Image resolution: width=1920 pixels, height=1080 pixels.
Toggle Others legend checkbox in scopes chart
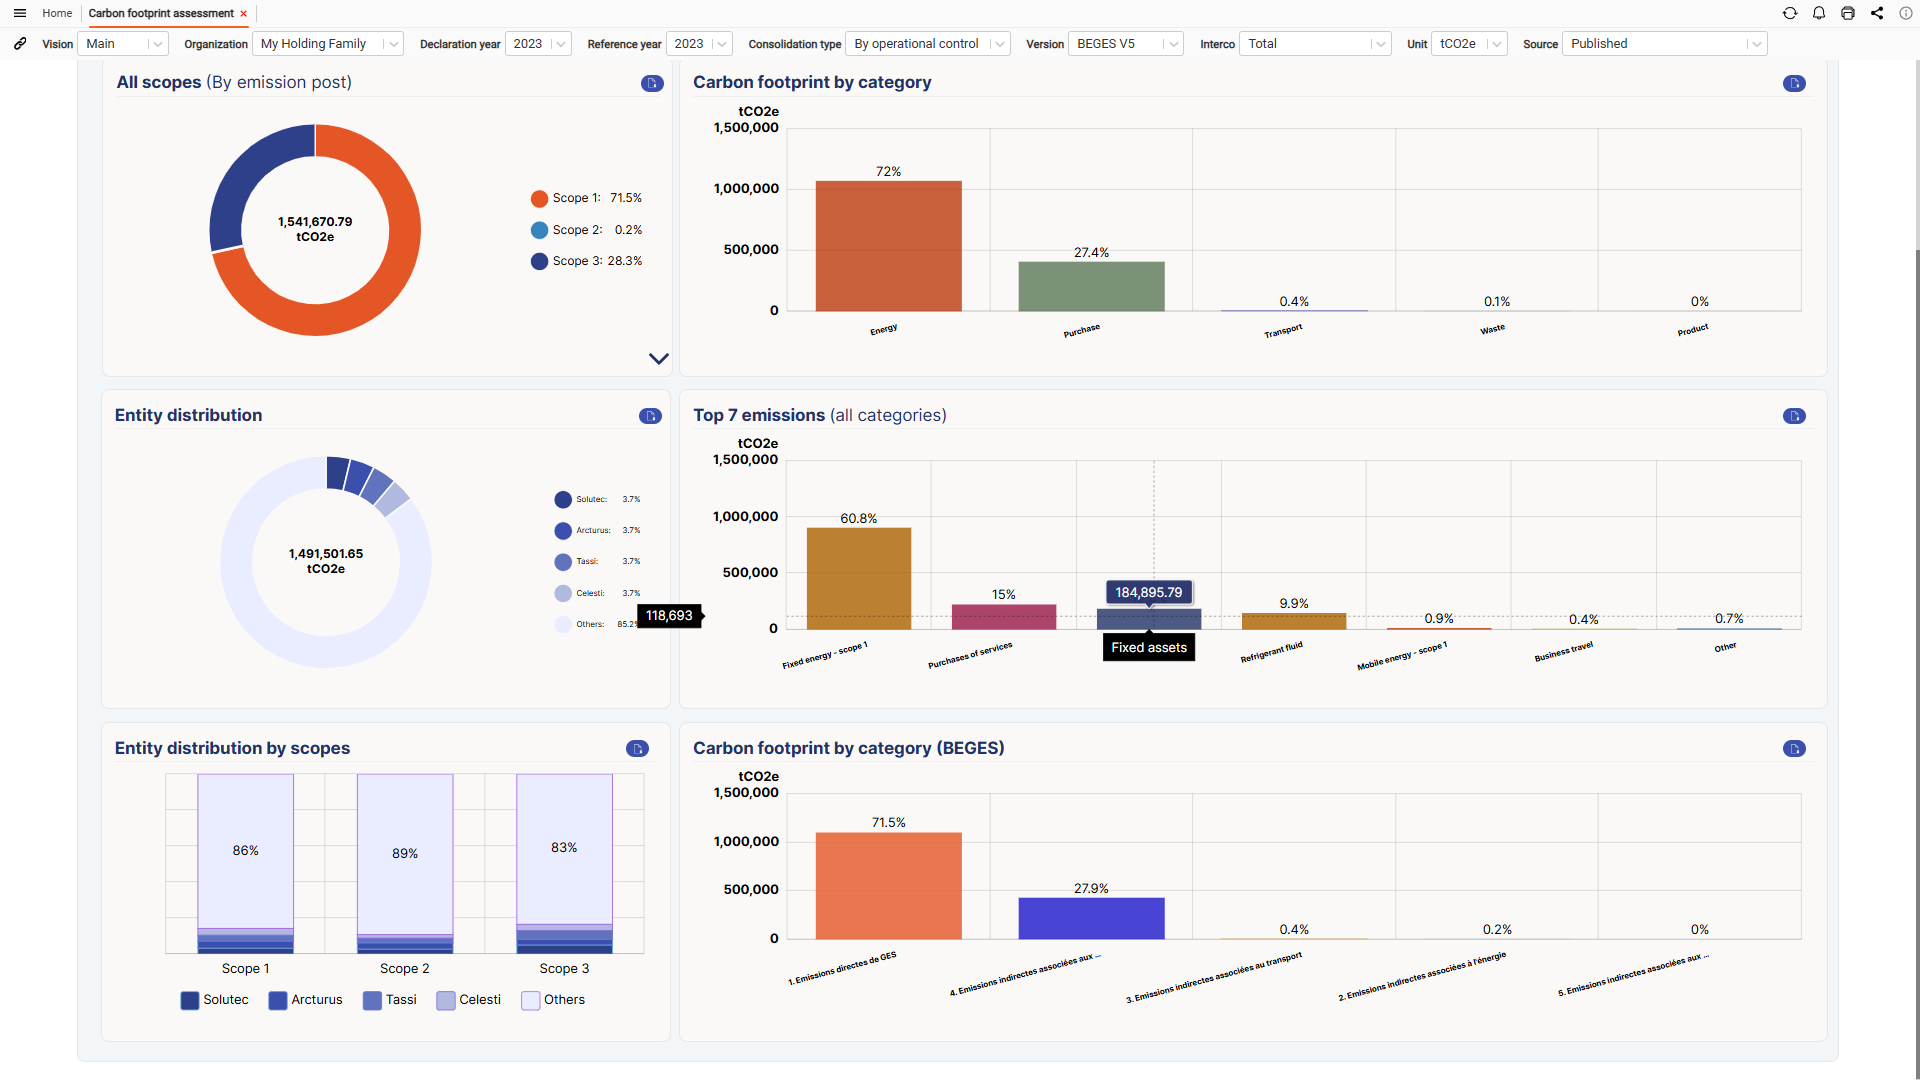pos(531,1000)
